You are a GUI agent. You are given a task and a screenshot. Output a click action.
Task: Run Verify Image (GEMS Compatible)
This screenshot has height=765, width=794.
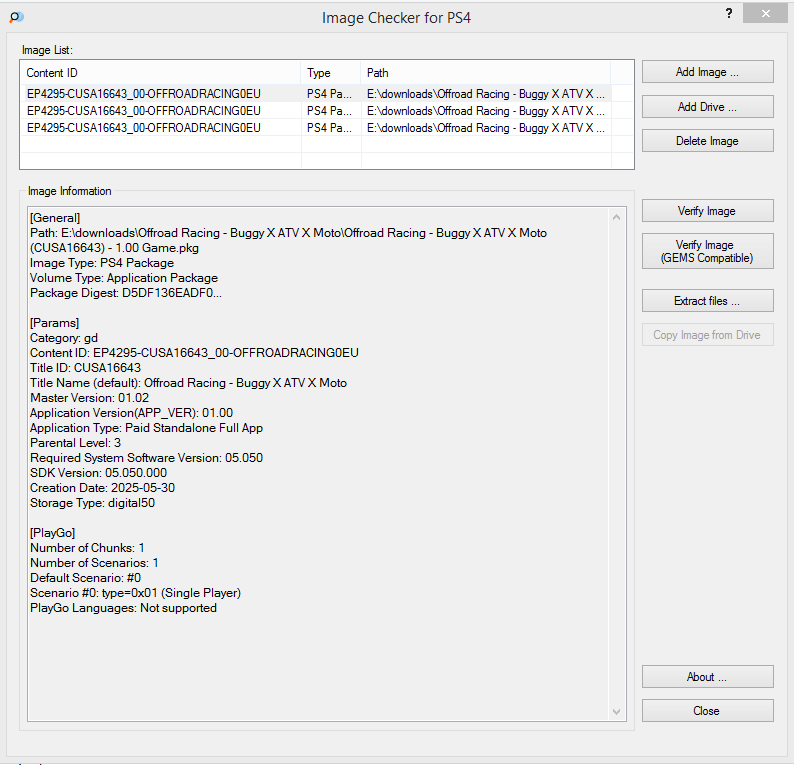(707, 251)
